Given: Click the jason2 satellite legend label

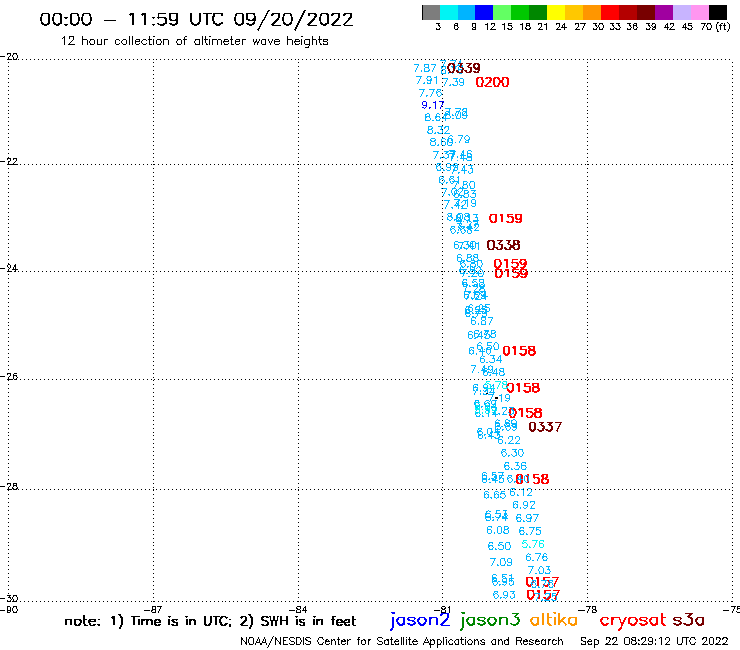Looking at the screenshot, I should pos(420,620).
